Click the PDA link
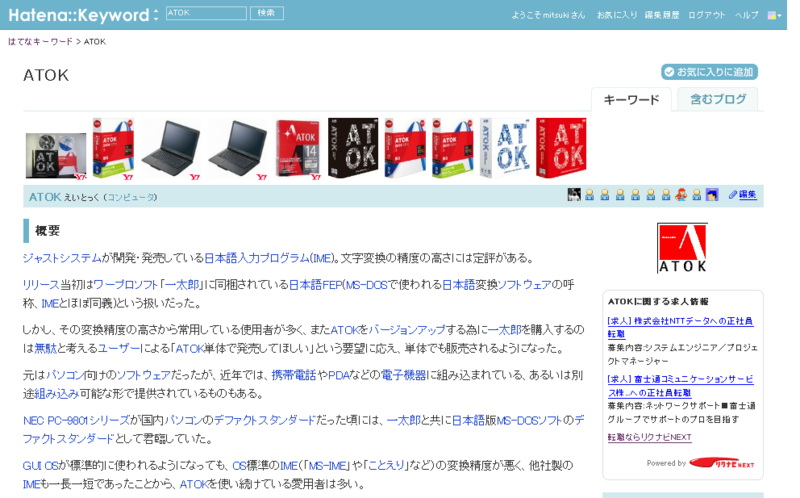Screen dimensions: 800x498 coord(339,375)
